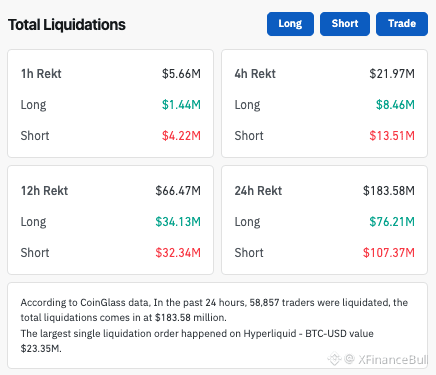Screen dimensions: 436x375
Task: Click the 1h Long value $1.44M
Action: pyautogui.click(x=181, y=105)
